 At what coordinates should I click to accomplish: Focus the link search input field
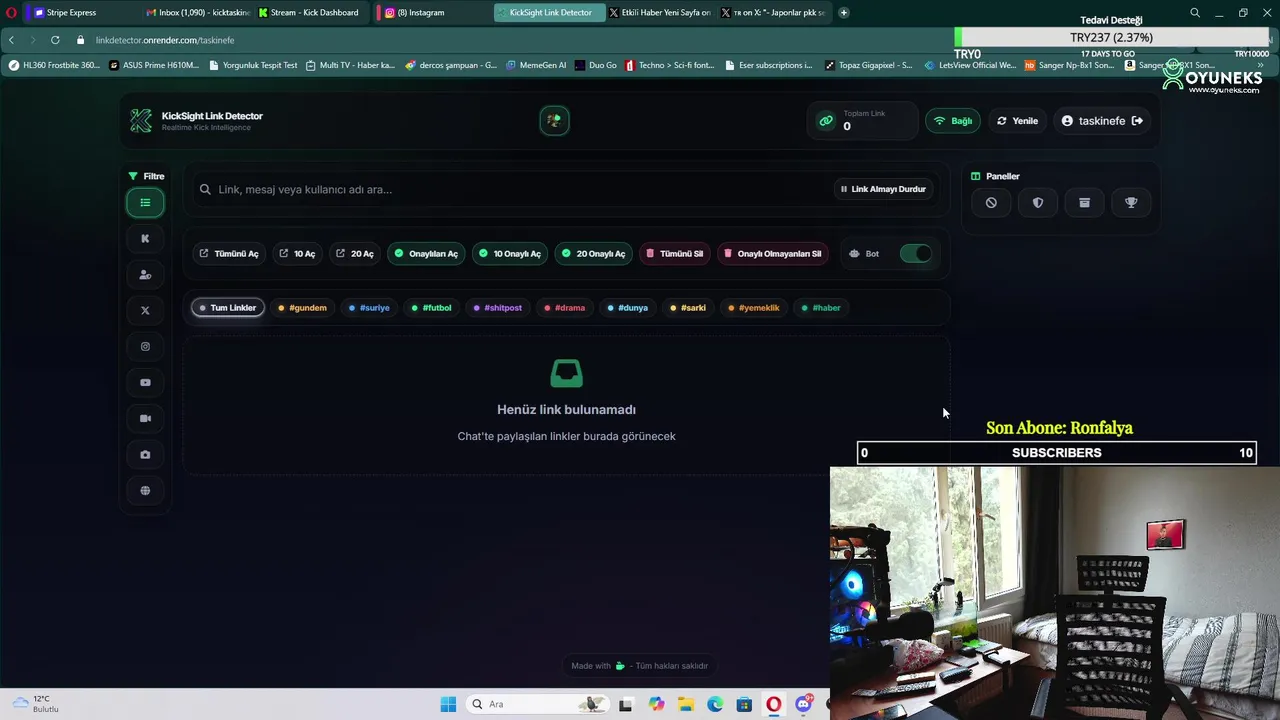click(510, 189)
